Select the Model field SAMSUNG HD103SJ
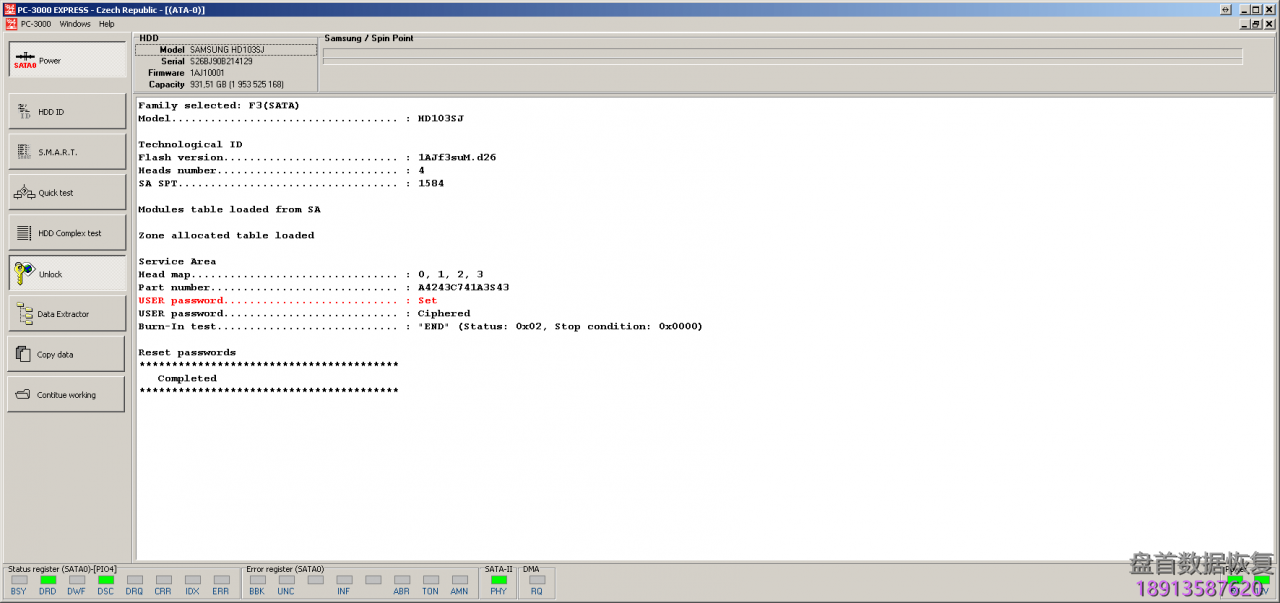Image resolution: width=1280 pixels, height=603 pixels. coord(240,49)
